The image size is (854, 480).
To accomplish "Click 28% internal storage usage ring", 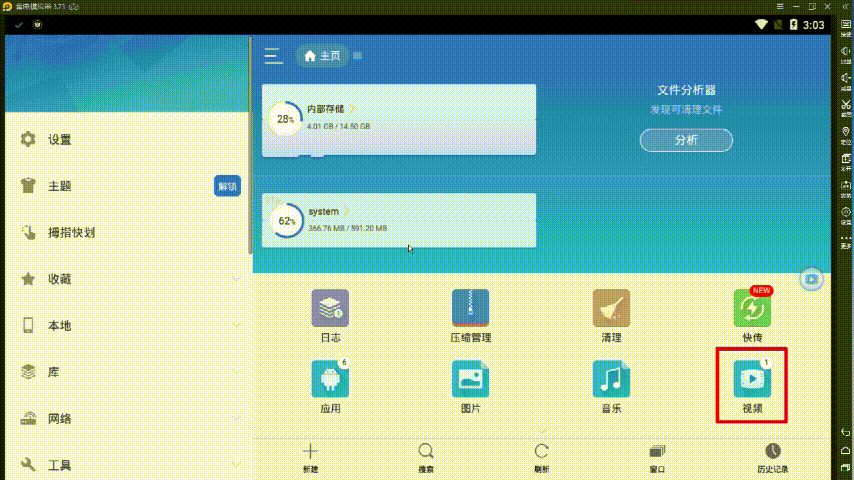I will [x=285, y=119].
